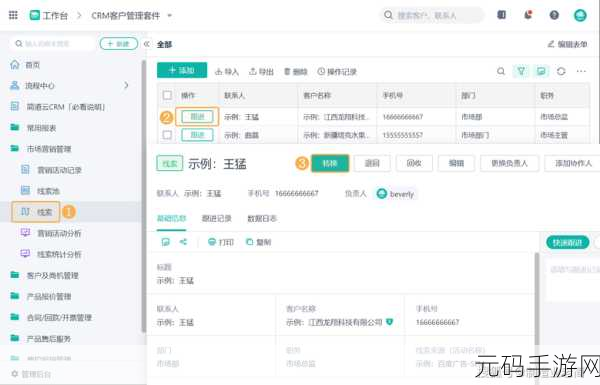Open the contacts book icon in header
The width and height of the screenshot is (600, 385).
click(x=501, y=15)
